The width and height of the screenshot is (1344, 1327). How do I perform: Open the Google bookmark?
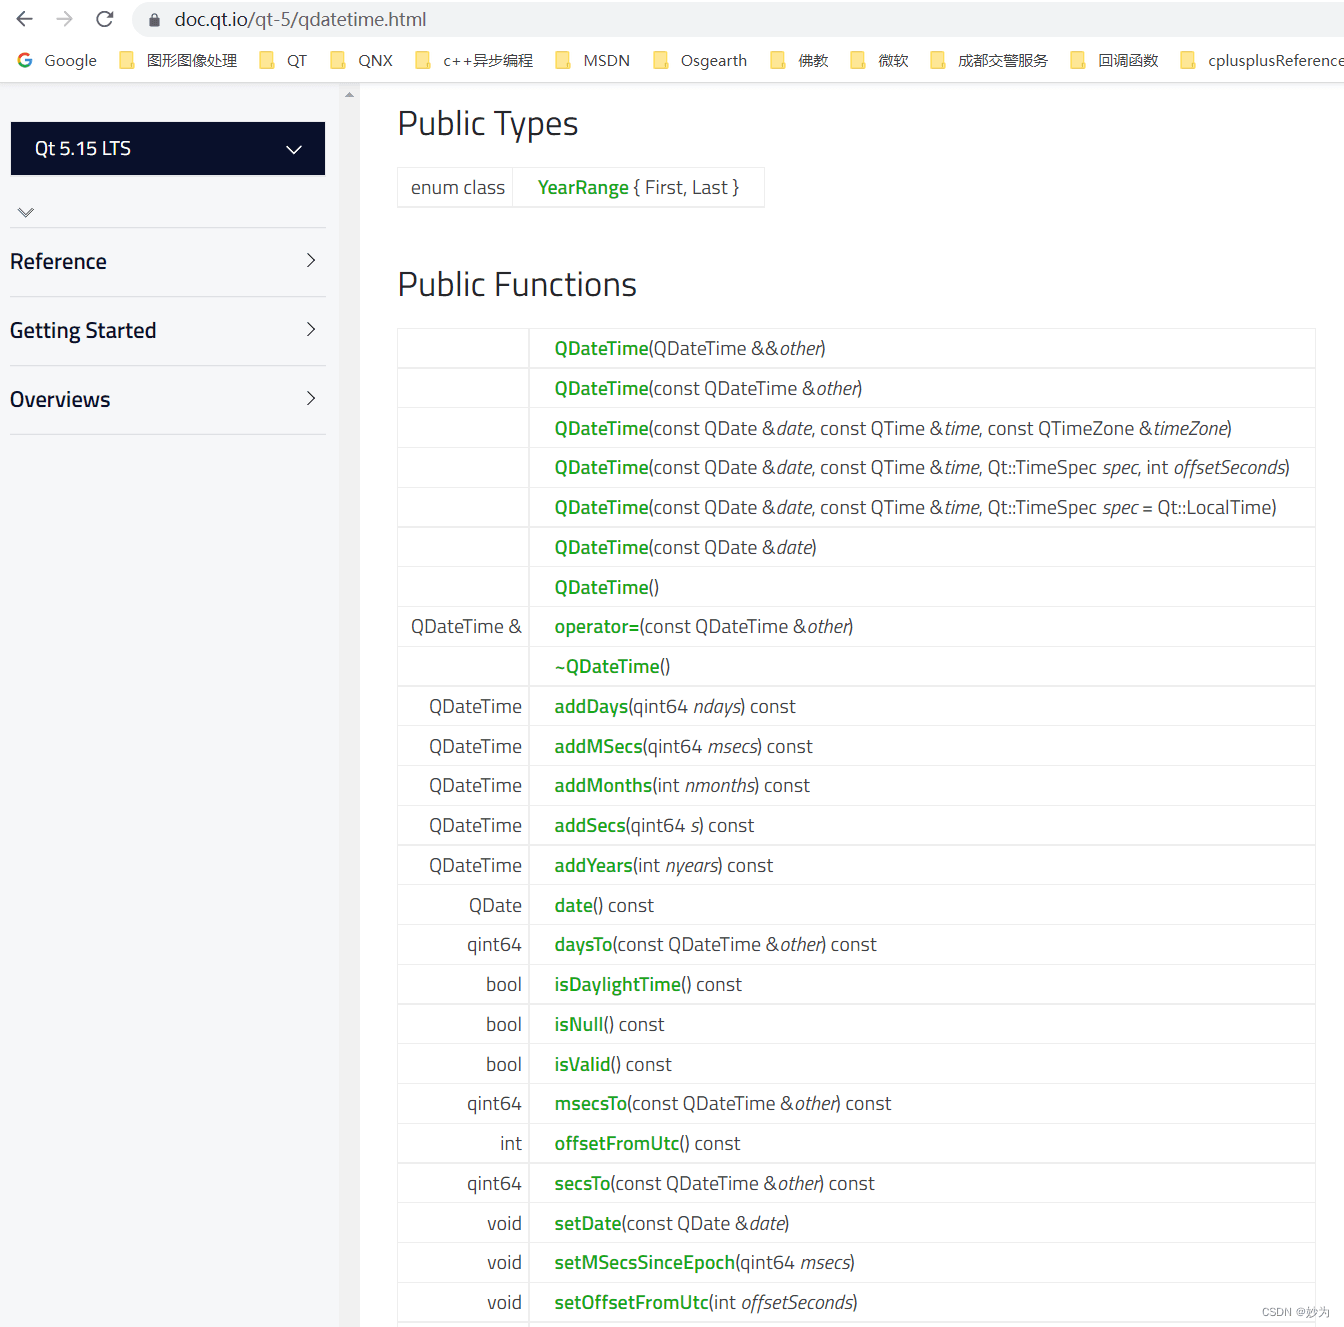pyautogui.click(x=58, y=60)
